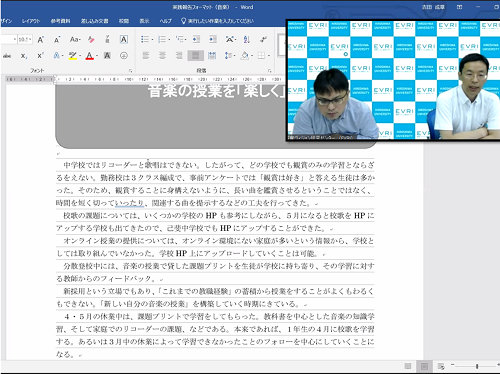Switch to Web Layout view in status bar
The height and width of the screenshot is (374, 500).
441,366
